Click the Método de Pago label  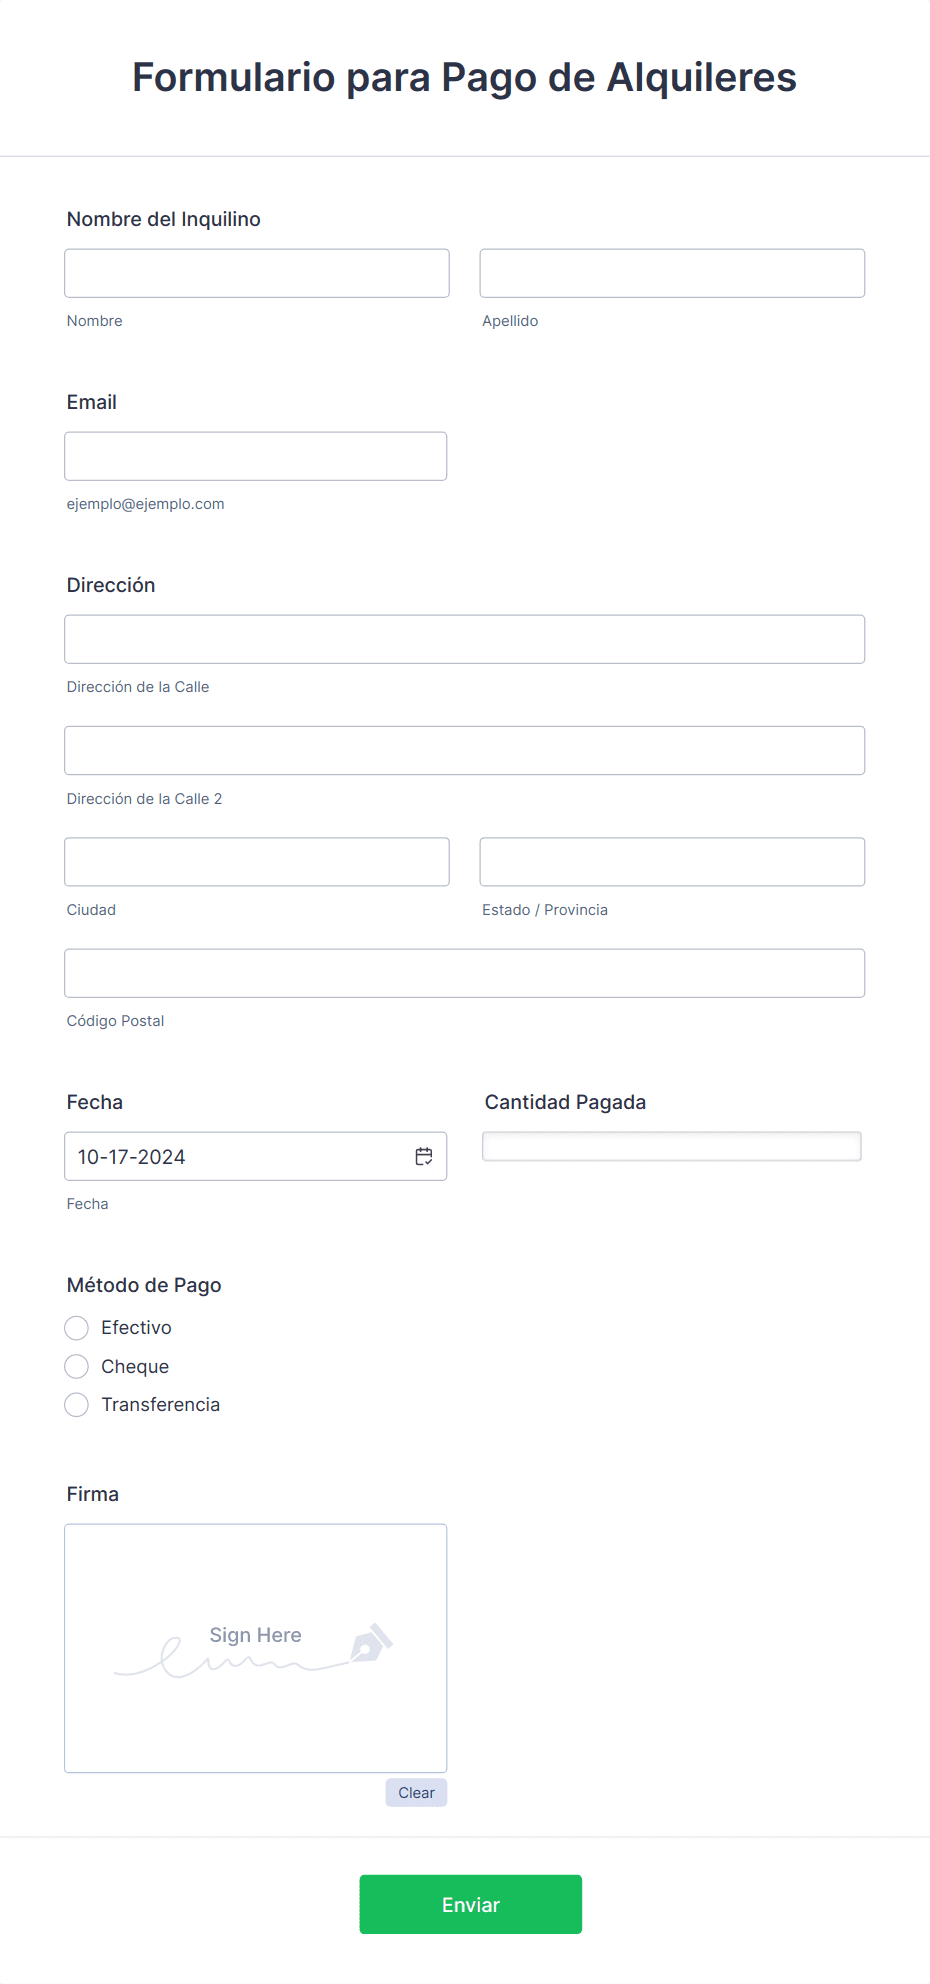(144, 1285)
